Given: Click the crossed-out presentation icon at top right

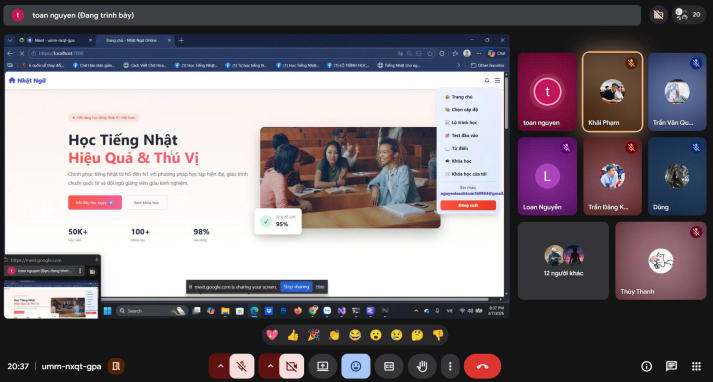Looking at the screenshot, I should pos(658,15).
